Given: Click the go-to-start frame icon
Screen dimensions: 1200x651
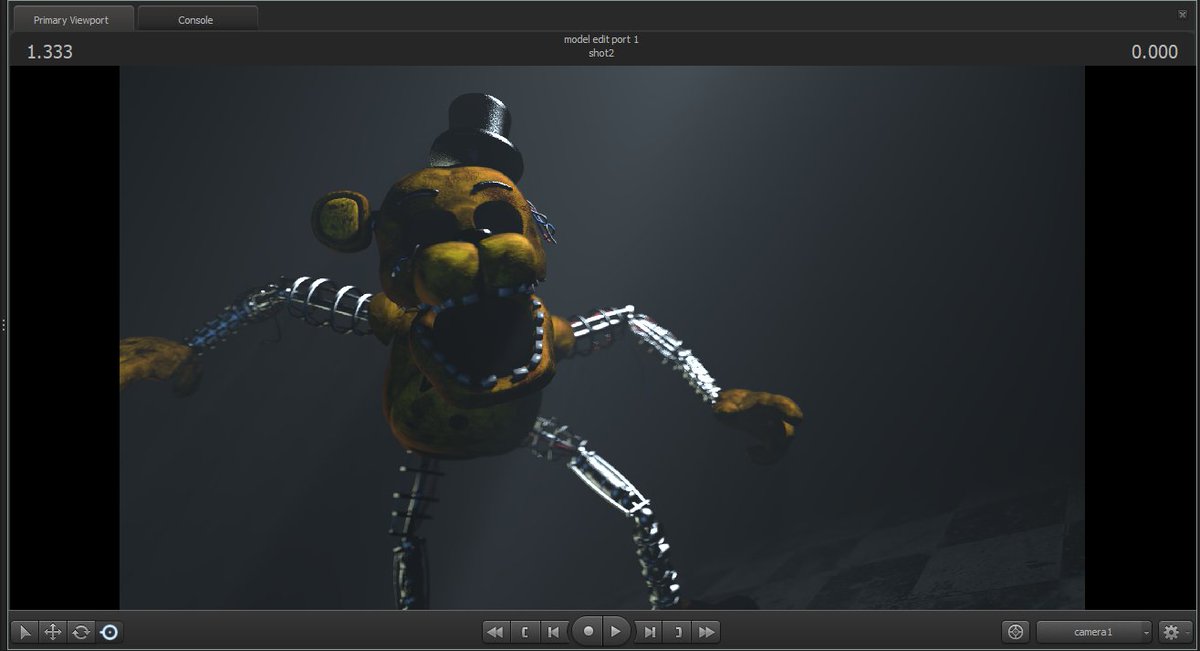Looking at the screenshot, I should click(x=553, y=632).
